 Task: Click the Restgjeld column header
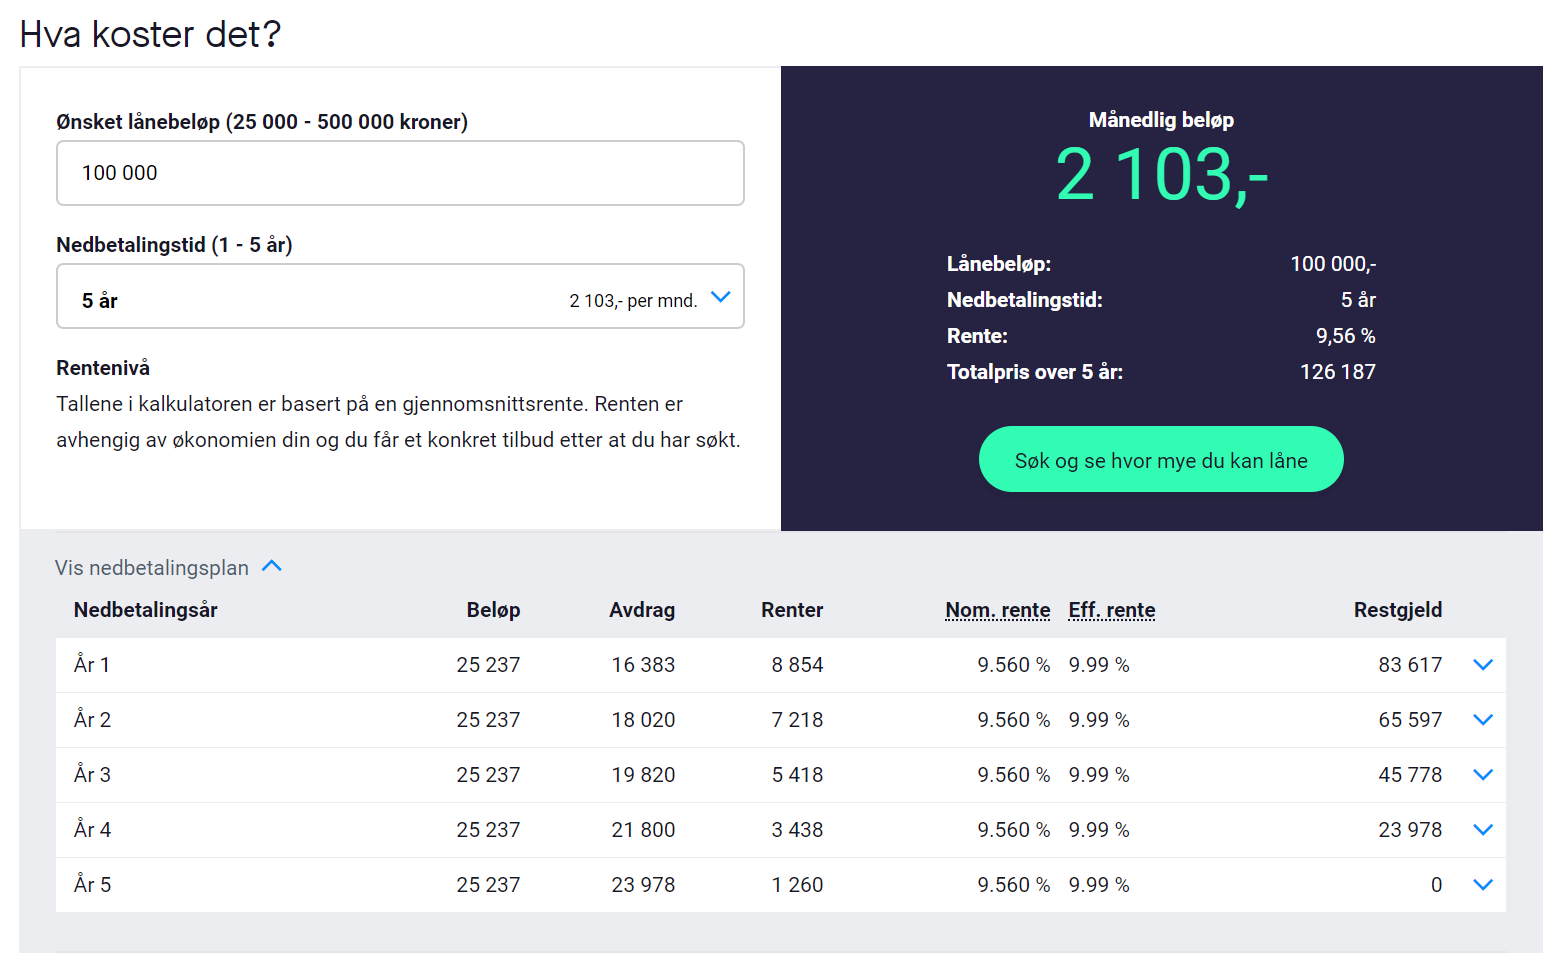point(1397,610)
